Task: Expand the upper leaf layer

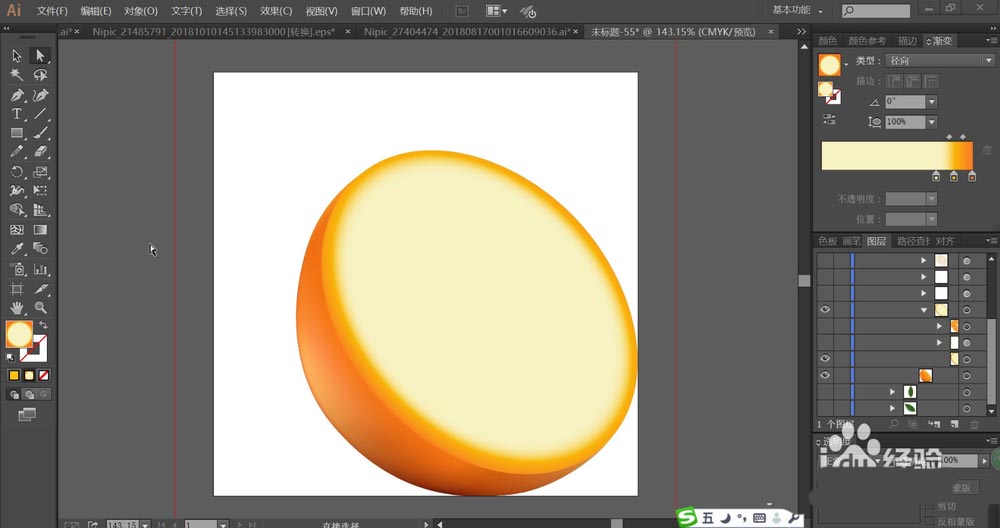Action: coord(893,392)
